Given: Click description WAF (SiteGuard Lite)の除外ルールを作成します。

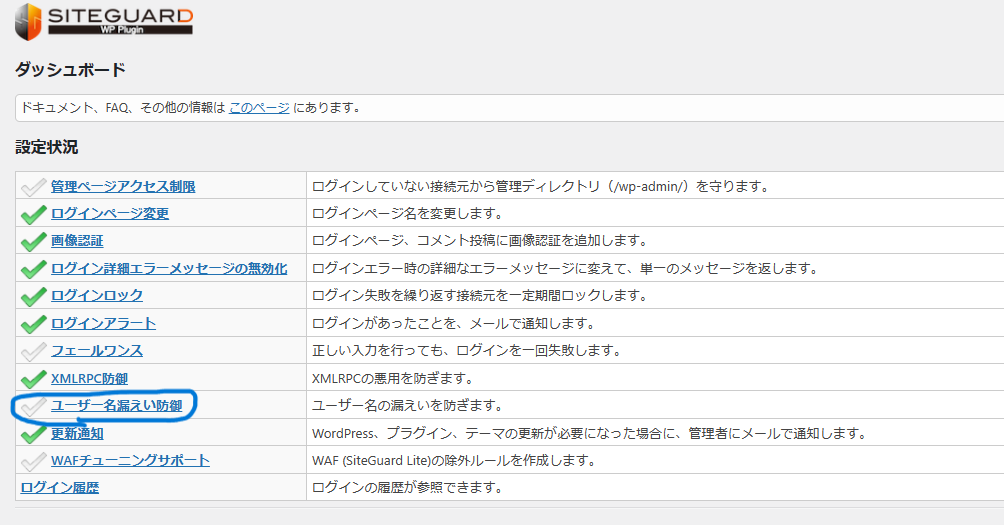Looking at the screenshot, I should point(454,460).
